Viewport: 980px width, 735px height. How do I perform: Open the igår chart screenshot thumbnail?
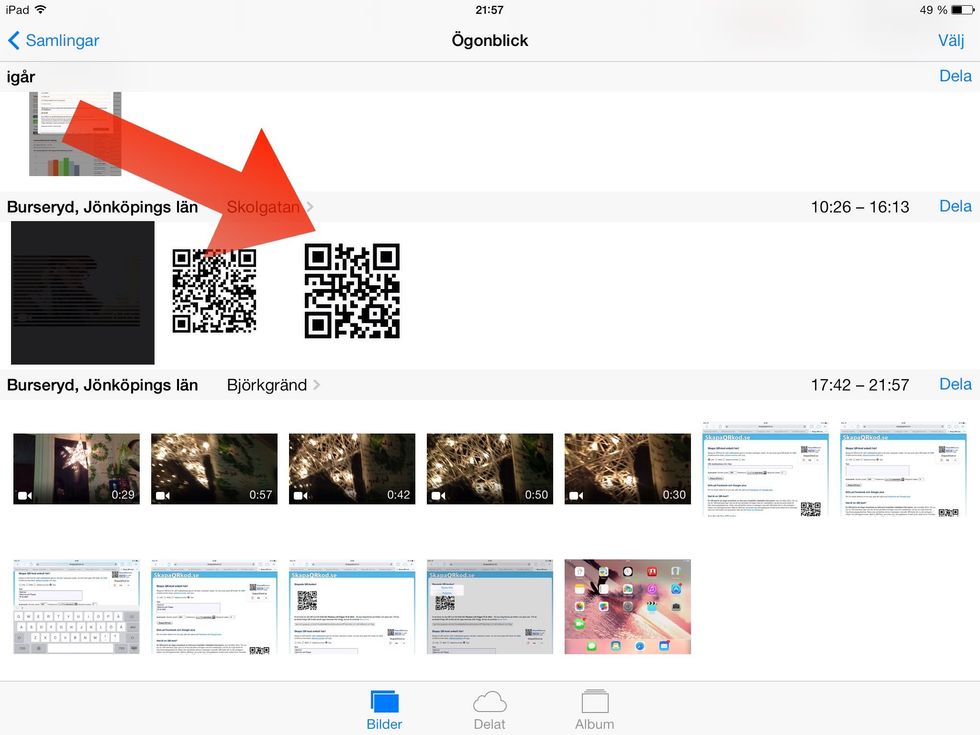pyautogui.click(x=75, y=134)
